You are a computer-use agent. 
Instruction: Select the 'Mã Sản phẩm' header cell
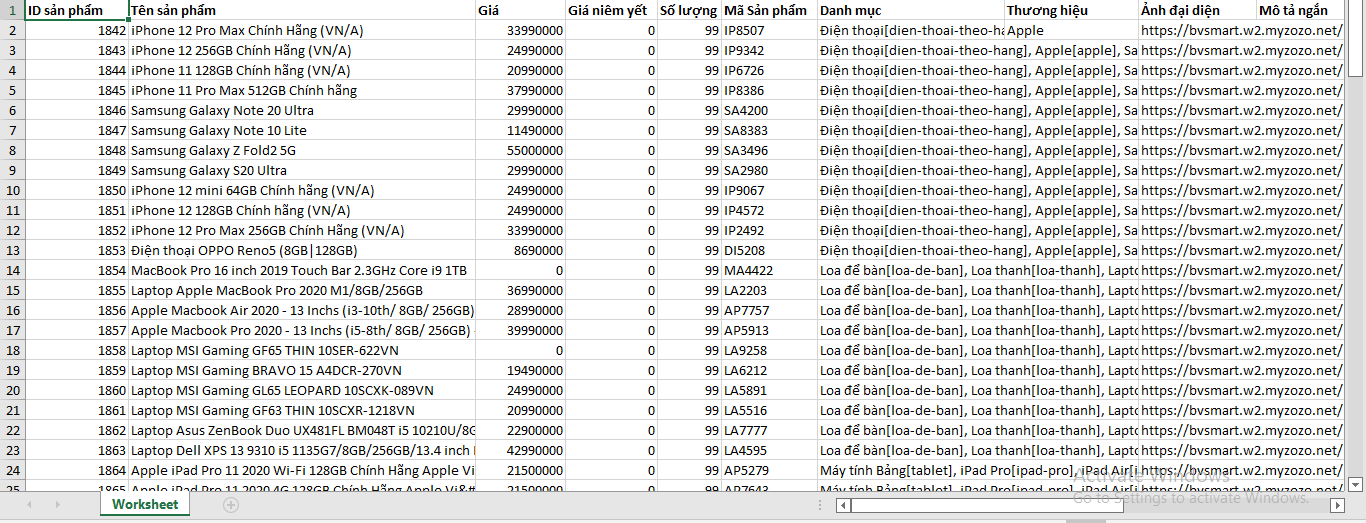769,10
